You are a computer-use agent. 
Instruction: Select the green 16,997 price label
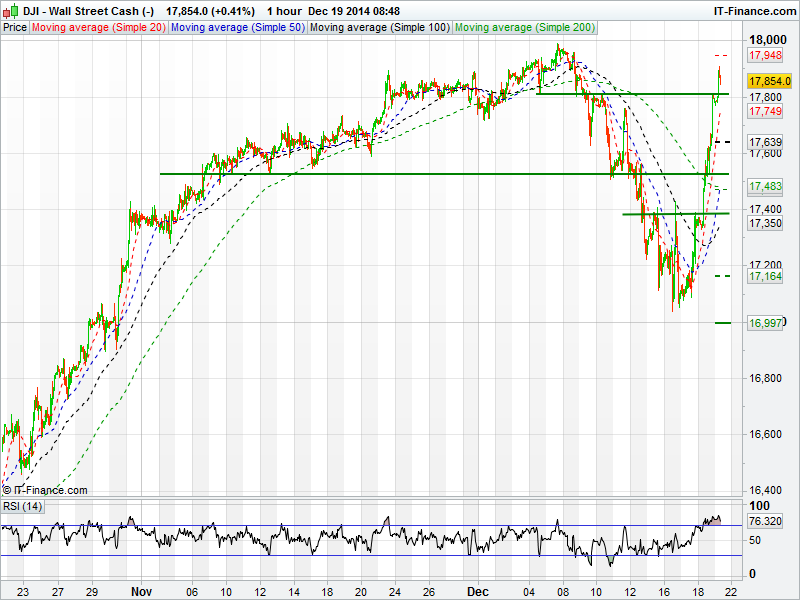(x=765, y=322)
